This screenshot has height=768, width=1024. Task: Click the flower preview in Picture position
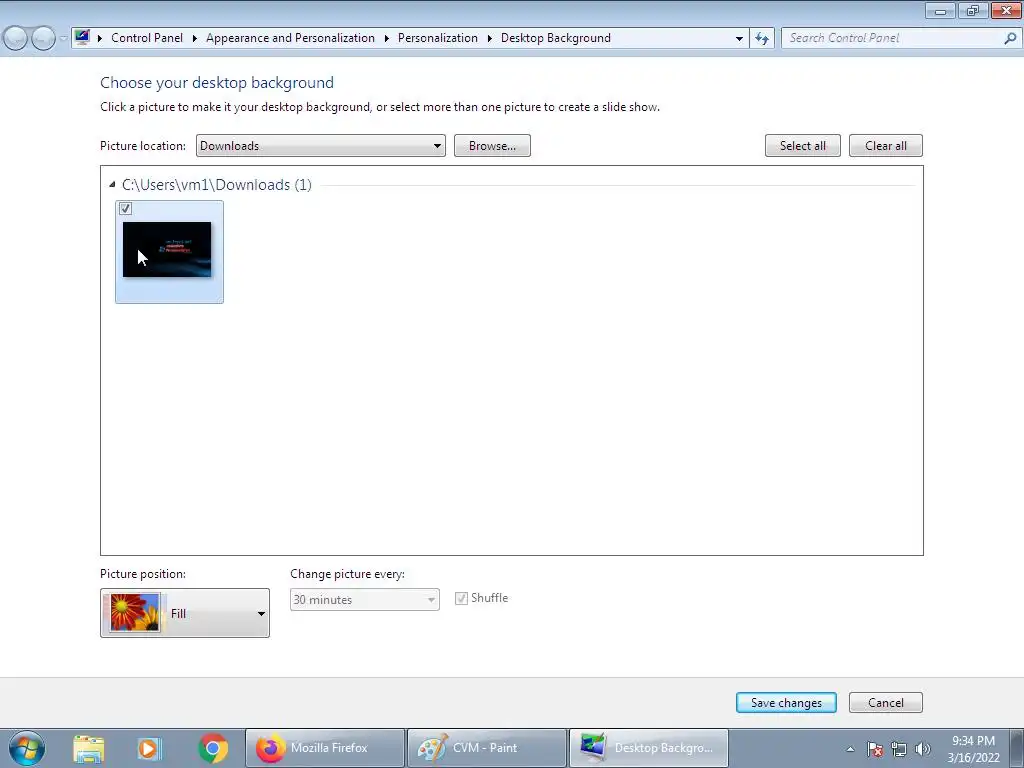(135, 613)
